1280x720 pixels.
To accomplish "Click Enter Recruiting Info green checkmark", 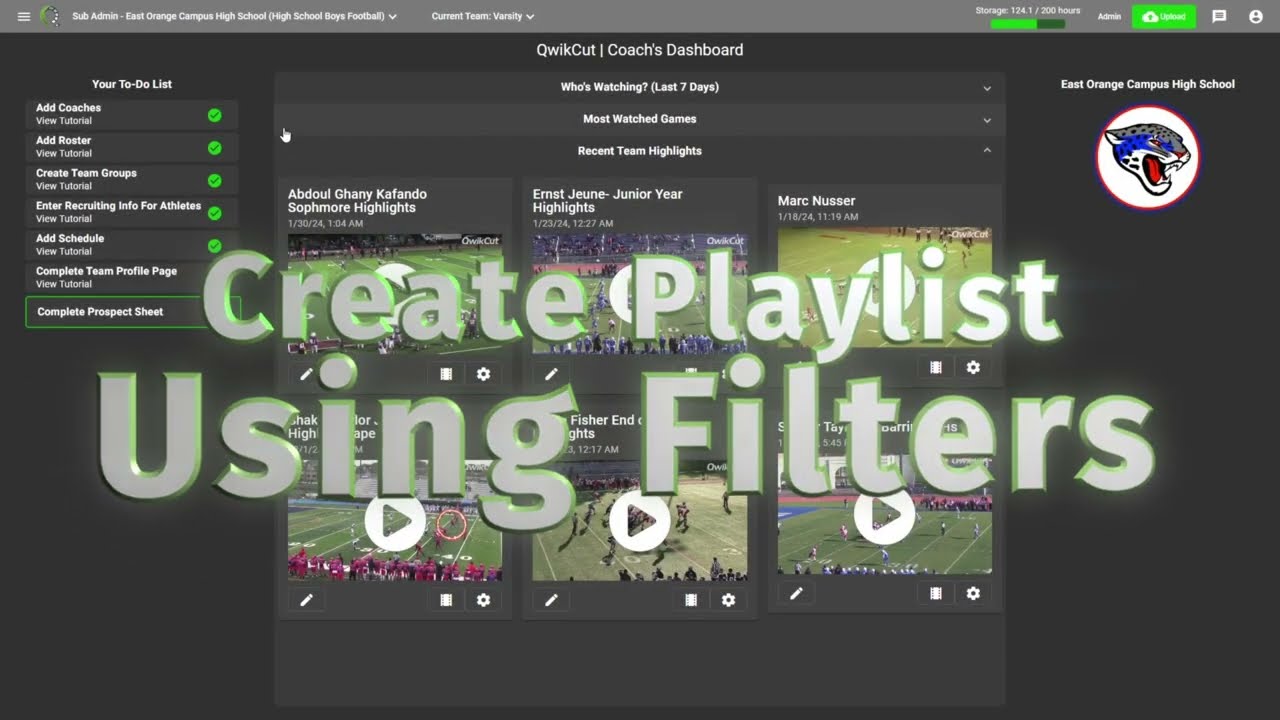I will [x=214, y=213].
